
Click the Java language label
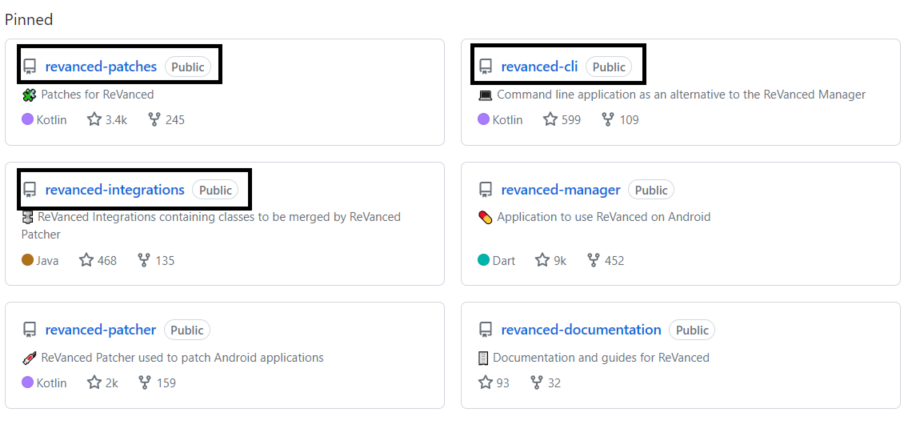click(x=48, y=260)
